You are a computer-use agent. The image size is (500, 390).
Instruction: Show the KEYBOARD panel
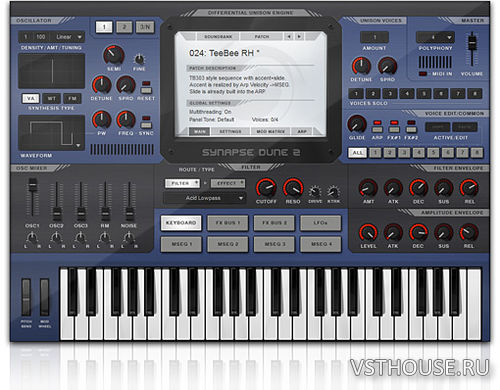(181, 223)
